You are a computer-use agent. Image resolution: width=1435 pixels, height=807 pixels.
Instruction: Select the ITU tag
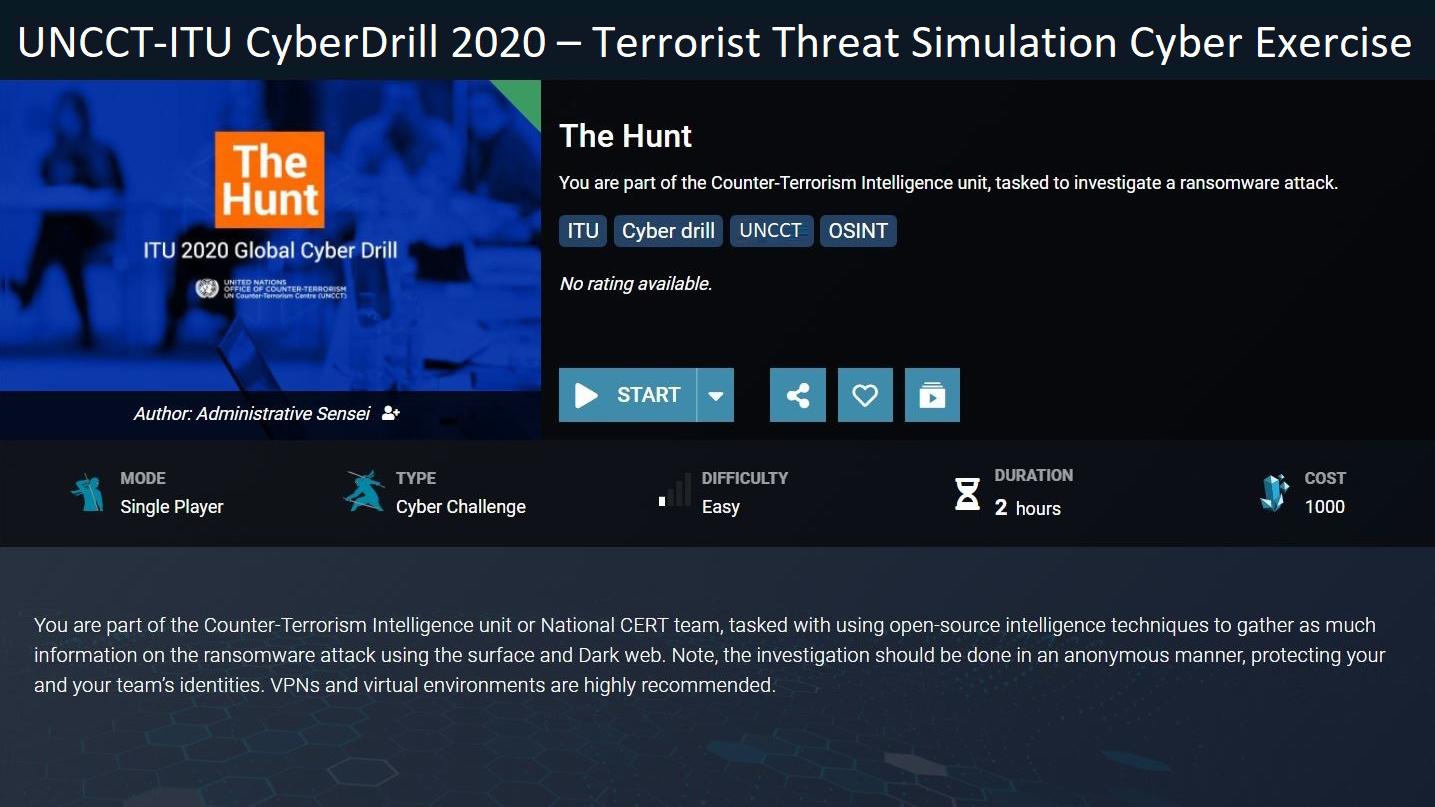click(583, 231)
